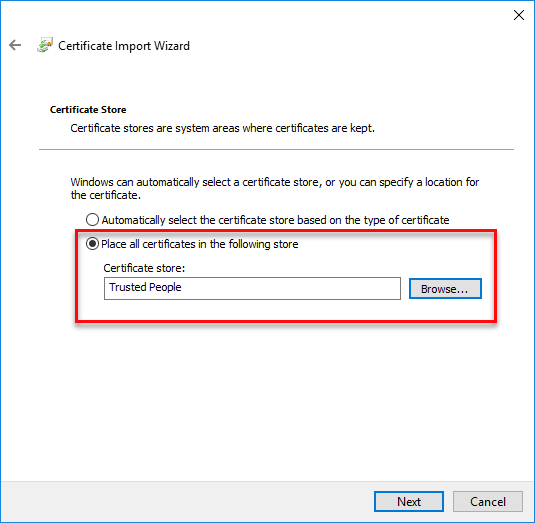Click the 'Certificate stores are system areas' description
Image resolution: width=535 pixels, height=523 pixels.
click(222, 128)
